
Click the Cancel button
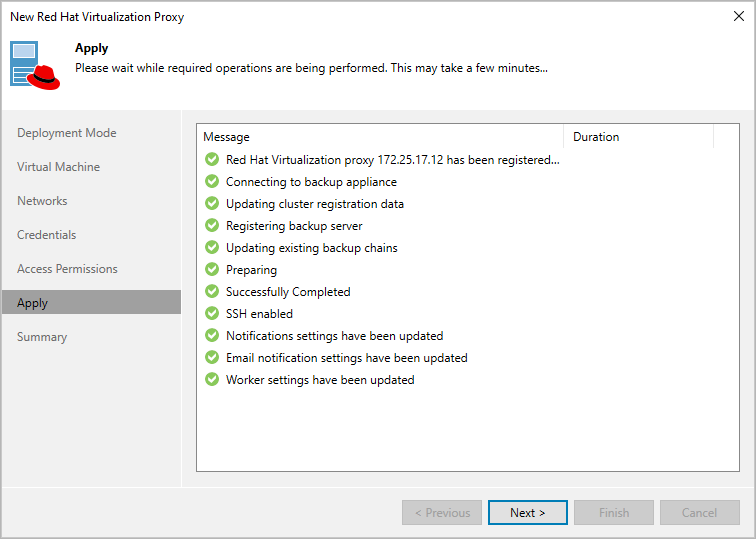(x=700, y=512)
